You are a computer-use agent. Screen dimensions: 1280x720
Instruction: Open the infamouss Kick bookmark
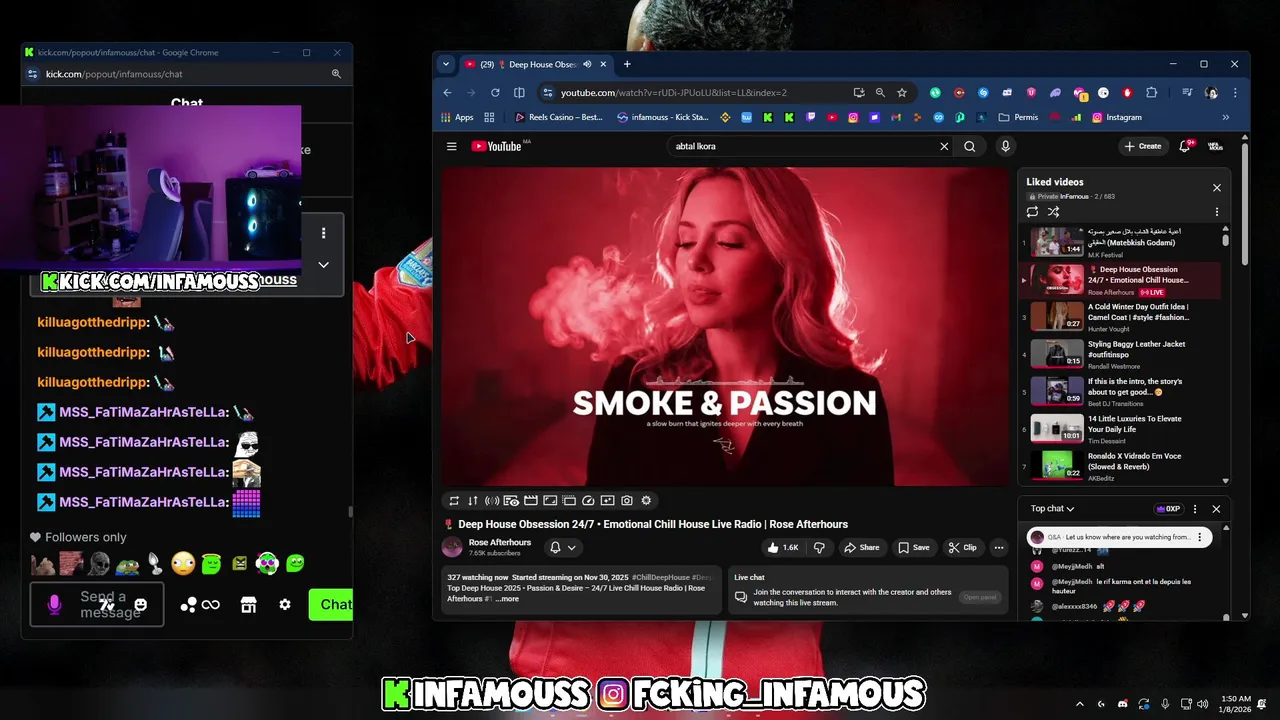point(663,117)
